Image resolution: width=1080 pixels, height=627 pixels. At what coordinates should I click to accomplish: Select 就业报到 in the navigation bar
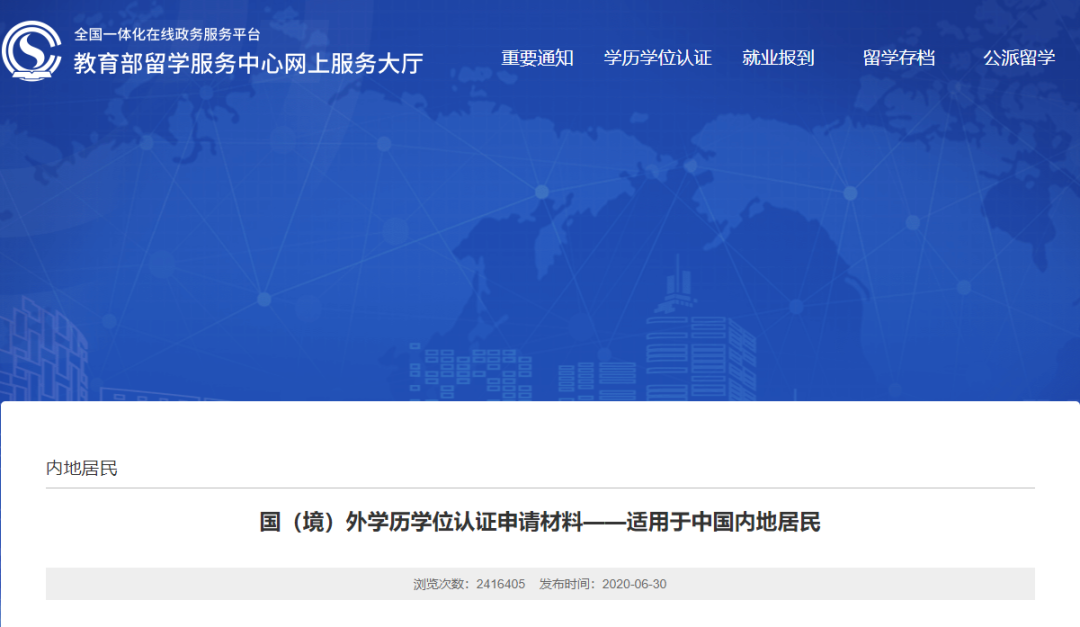coord(779,58)
